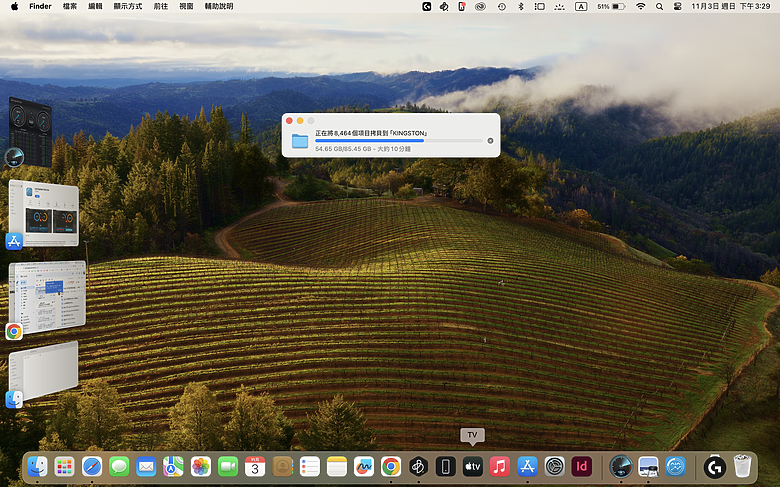Open Calendar showing date 3
The image size is (780, 487).
pos(255,467)
